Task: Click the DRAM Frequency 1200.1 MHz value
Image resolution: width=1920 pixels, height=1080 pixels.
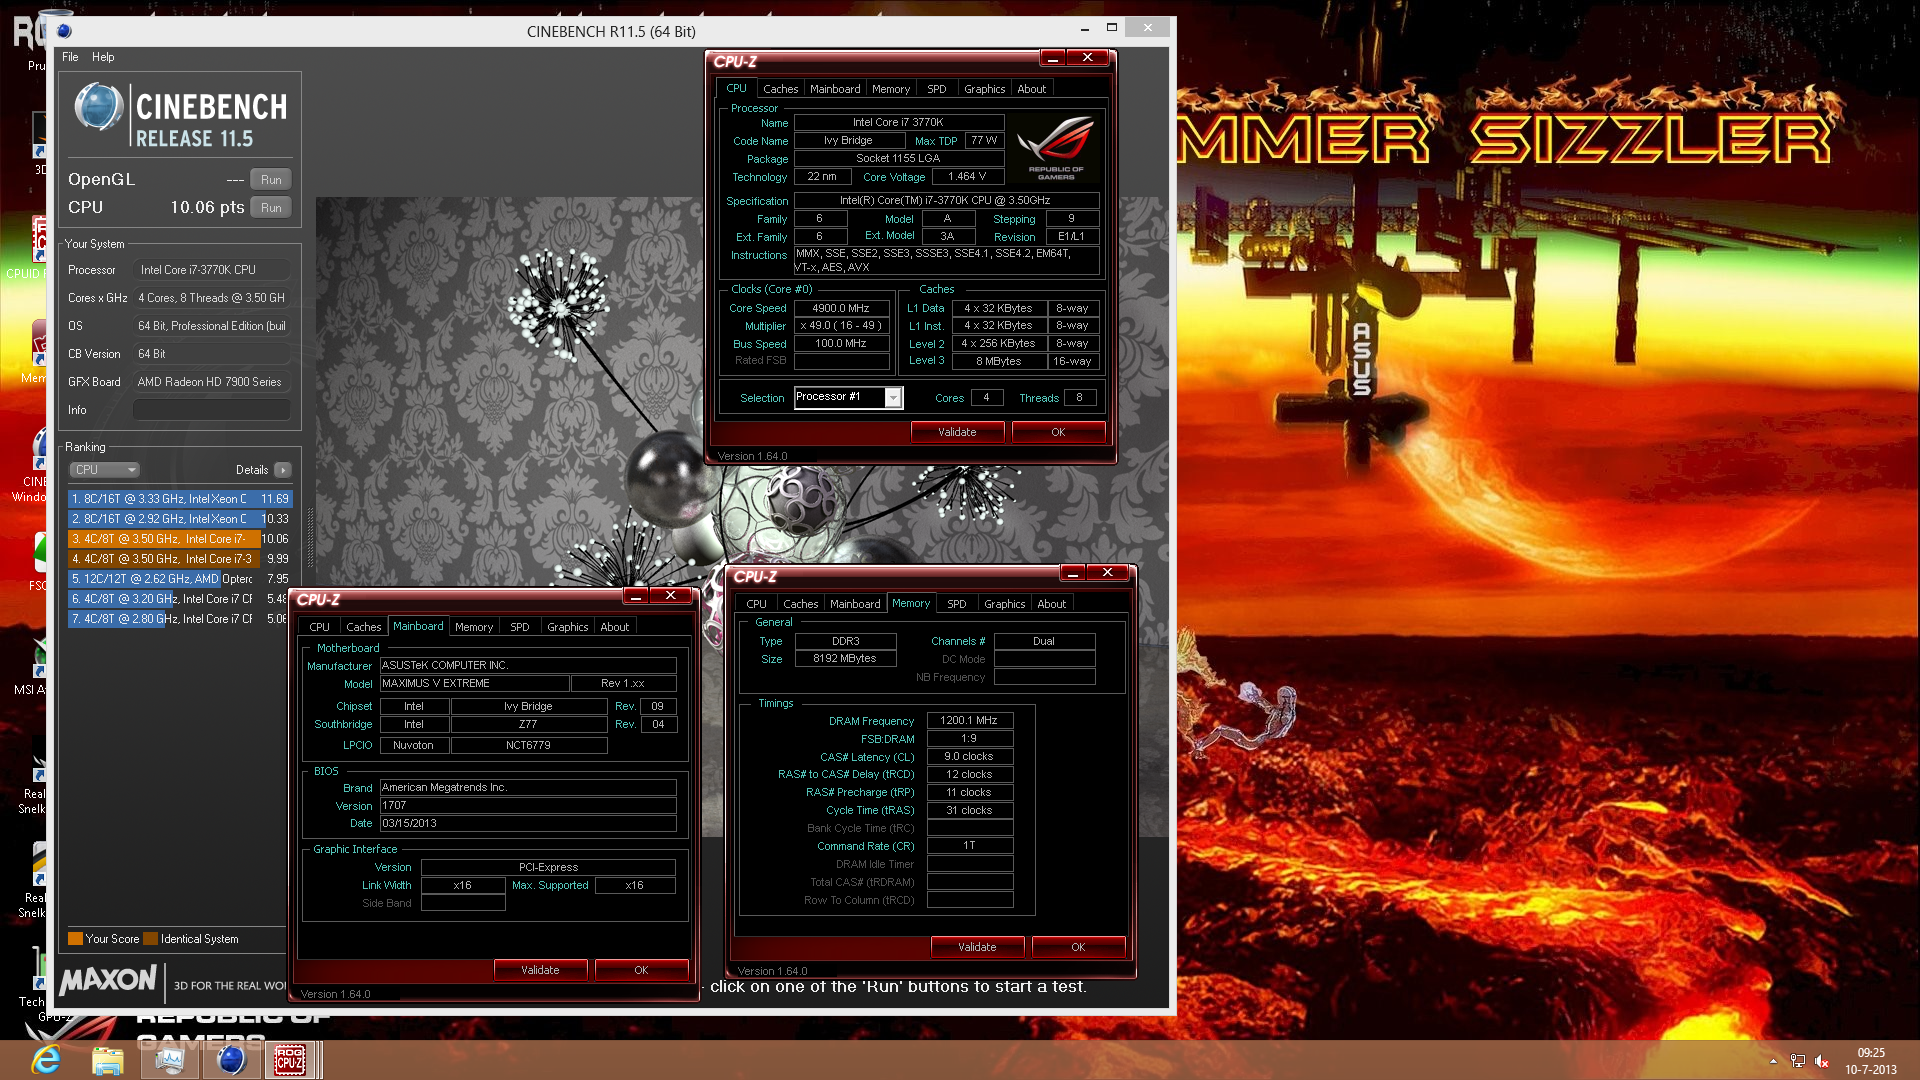Action: pos(969,720)
